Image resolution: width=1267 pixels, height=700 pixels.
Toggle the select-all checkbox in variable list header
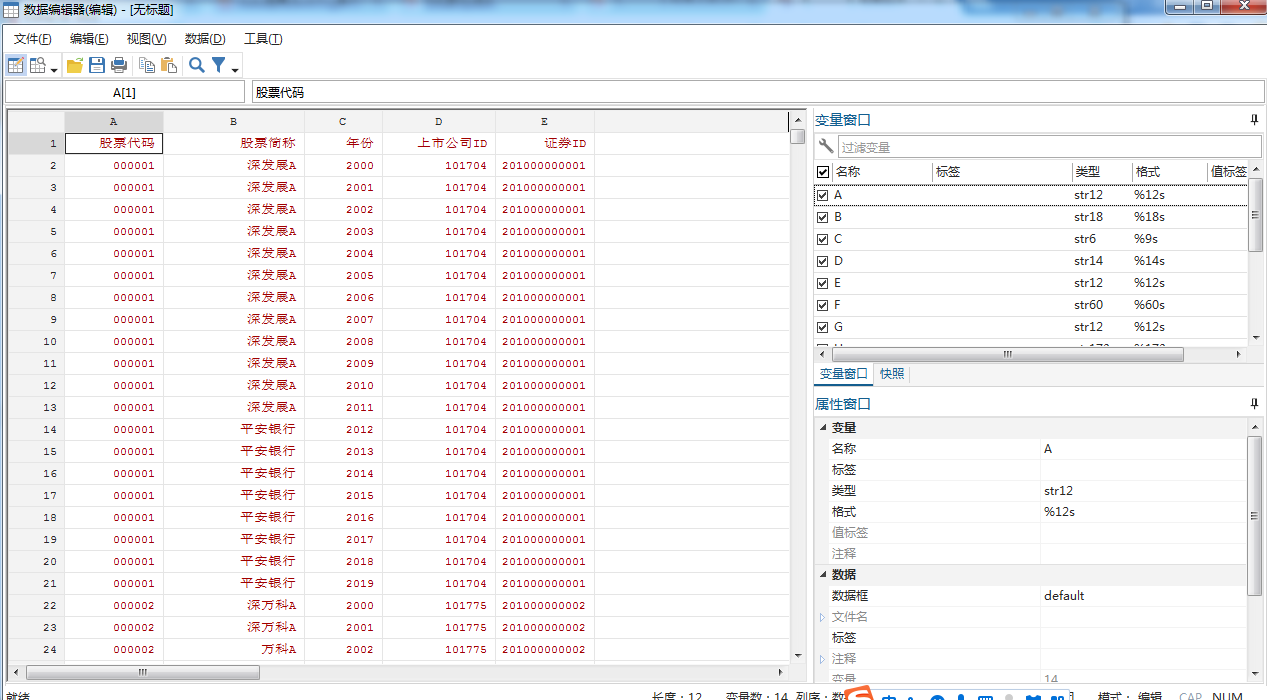point(823,172)
